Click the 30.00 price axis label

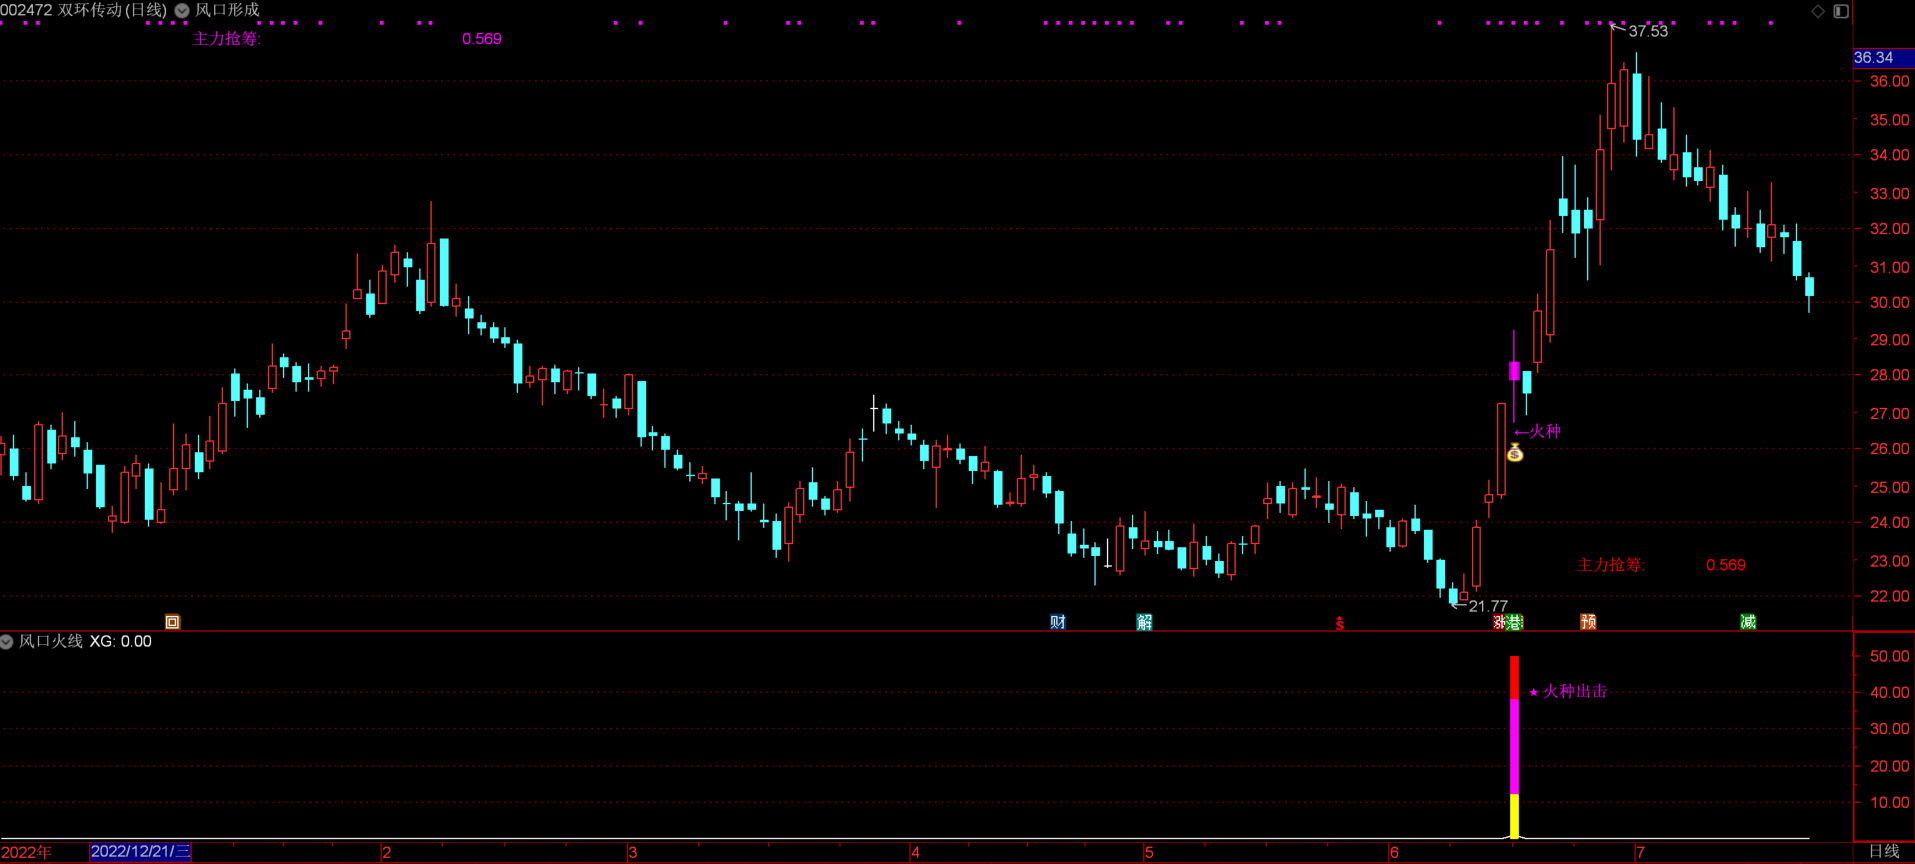pyautogui.click(x=1889, y=303)
